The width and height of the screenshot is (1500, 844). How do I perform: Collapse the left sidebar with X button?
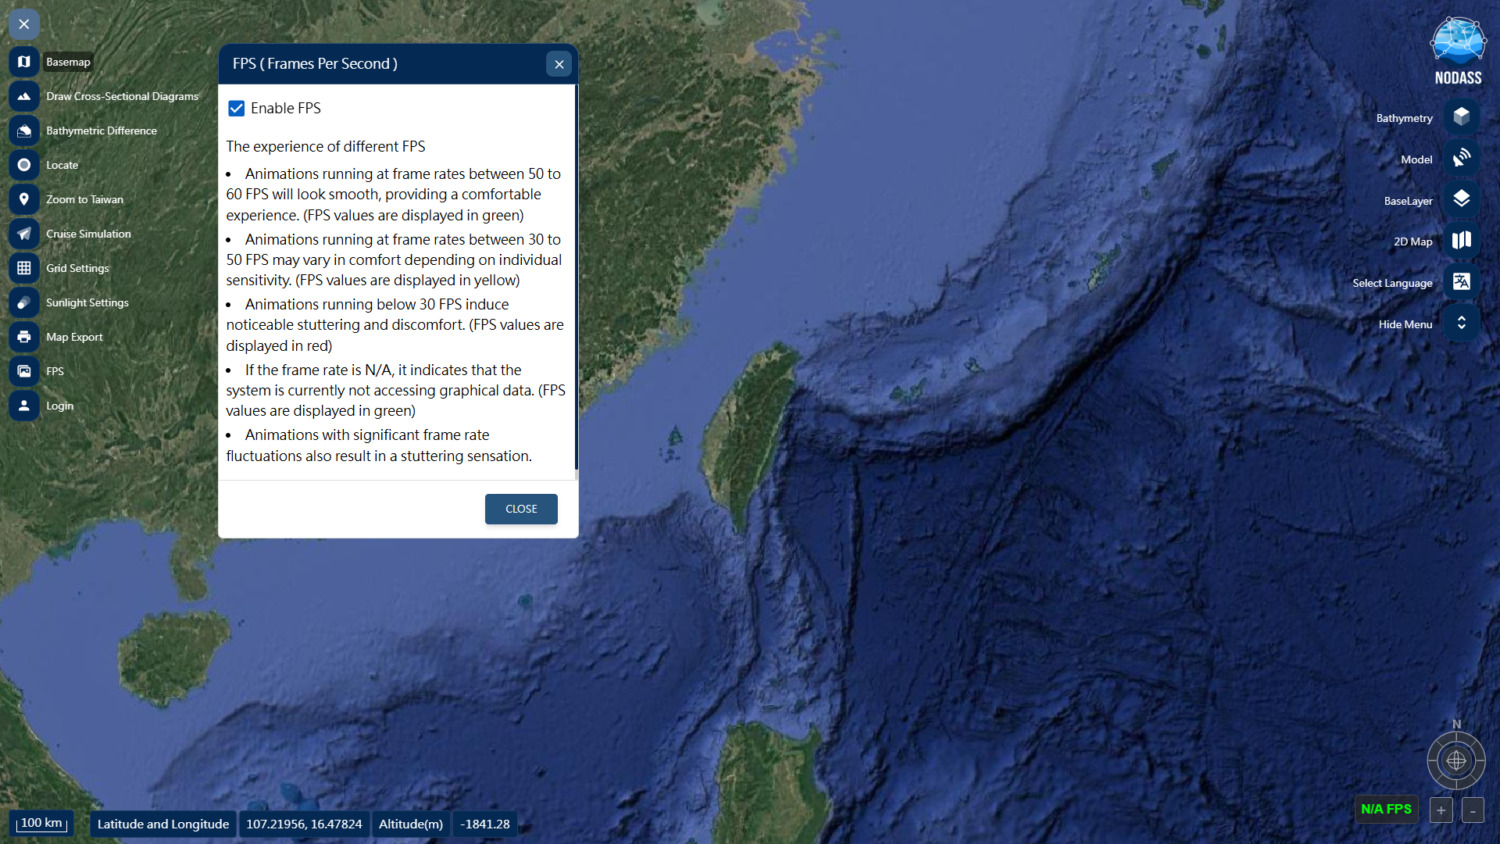24,24
